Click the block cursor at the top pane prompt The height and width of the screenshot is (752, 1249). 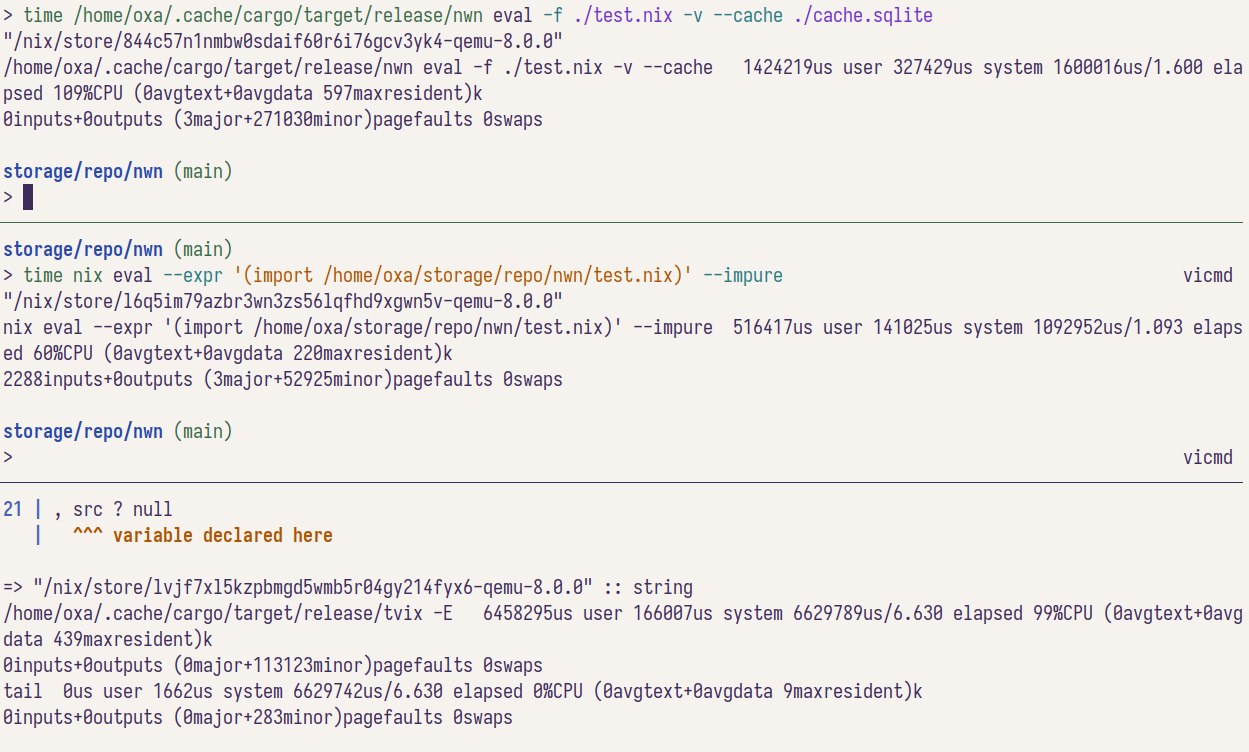coord(28,197)
